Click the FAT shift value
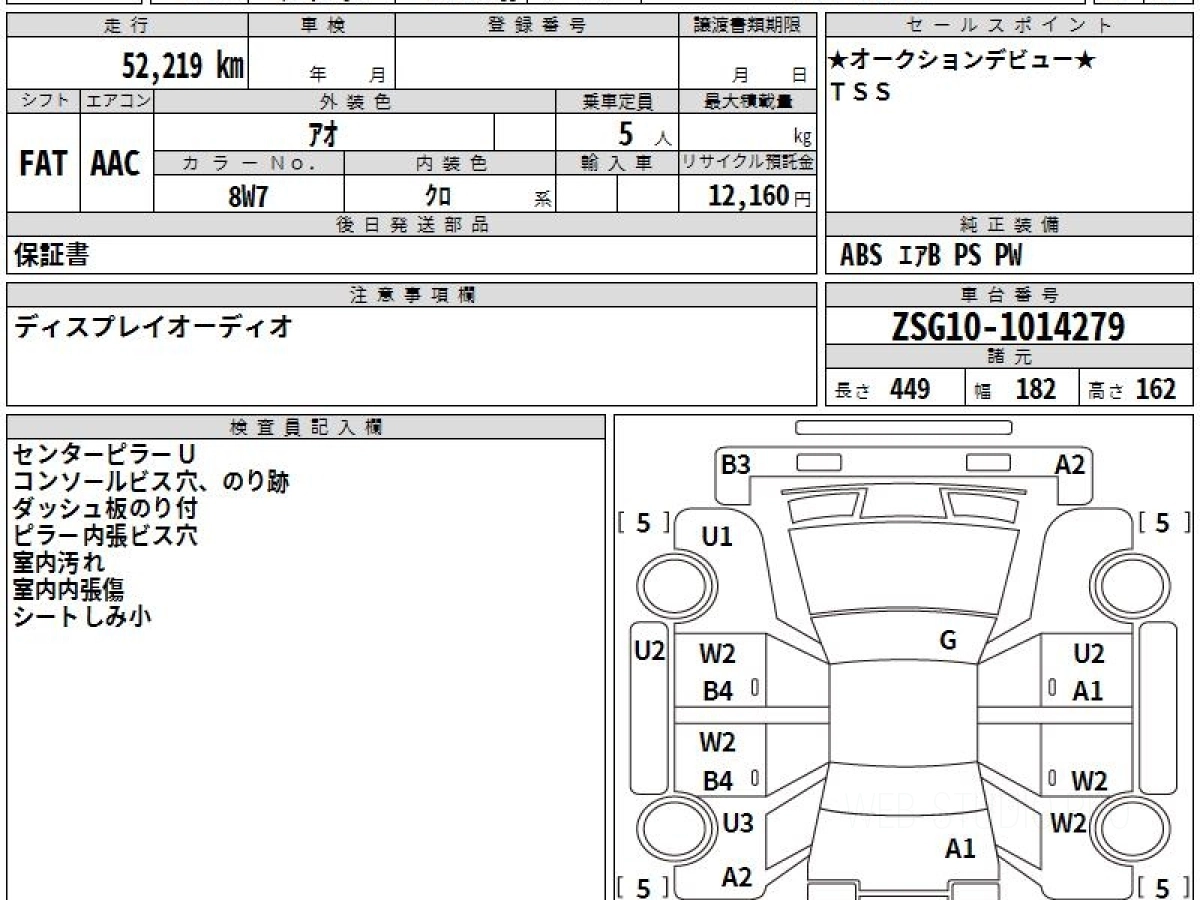The height and width of the screenshot is (900, 1200). (43, 163)
